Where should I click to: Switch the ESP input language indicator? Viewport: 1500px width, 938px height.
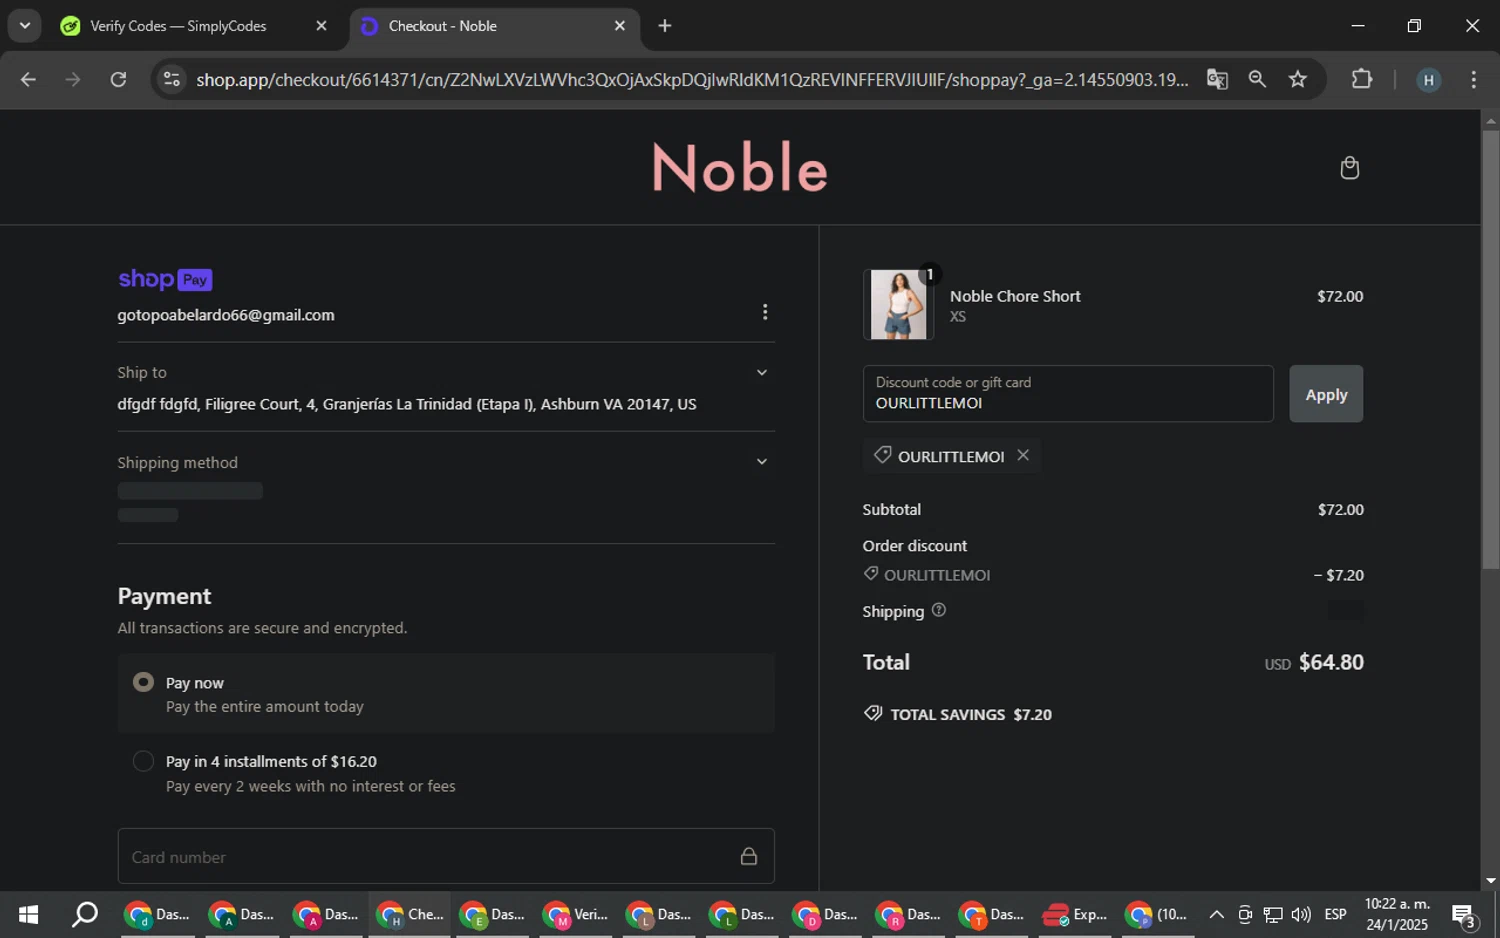1335,914
